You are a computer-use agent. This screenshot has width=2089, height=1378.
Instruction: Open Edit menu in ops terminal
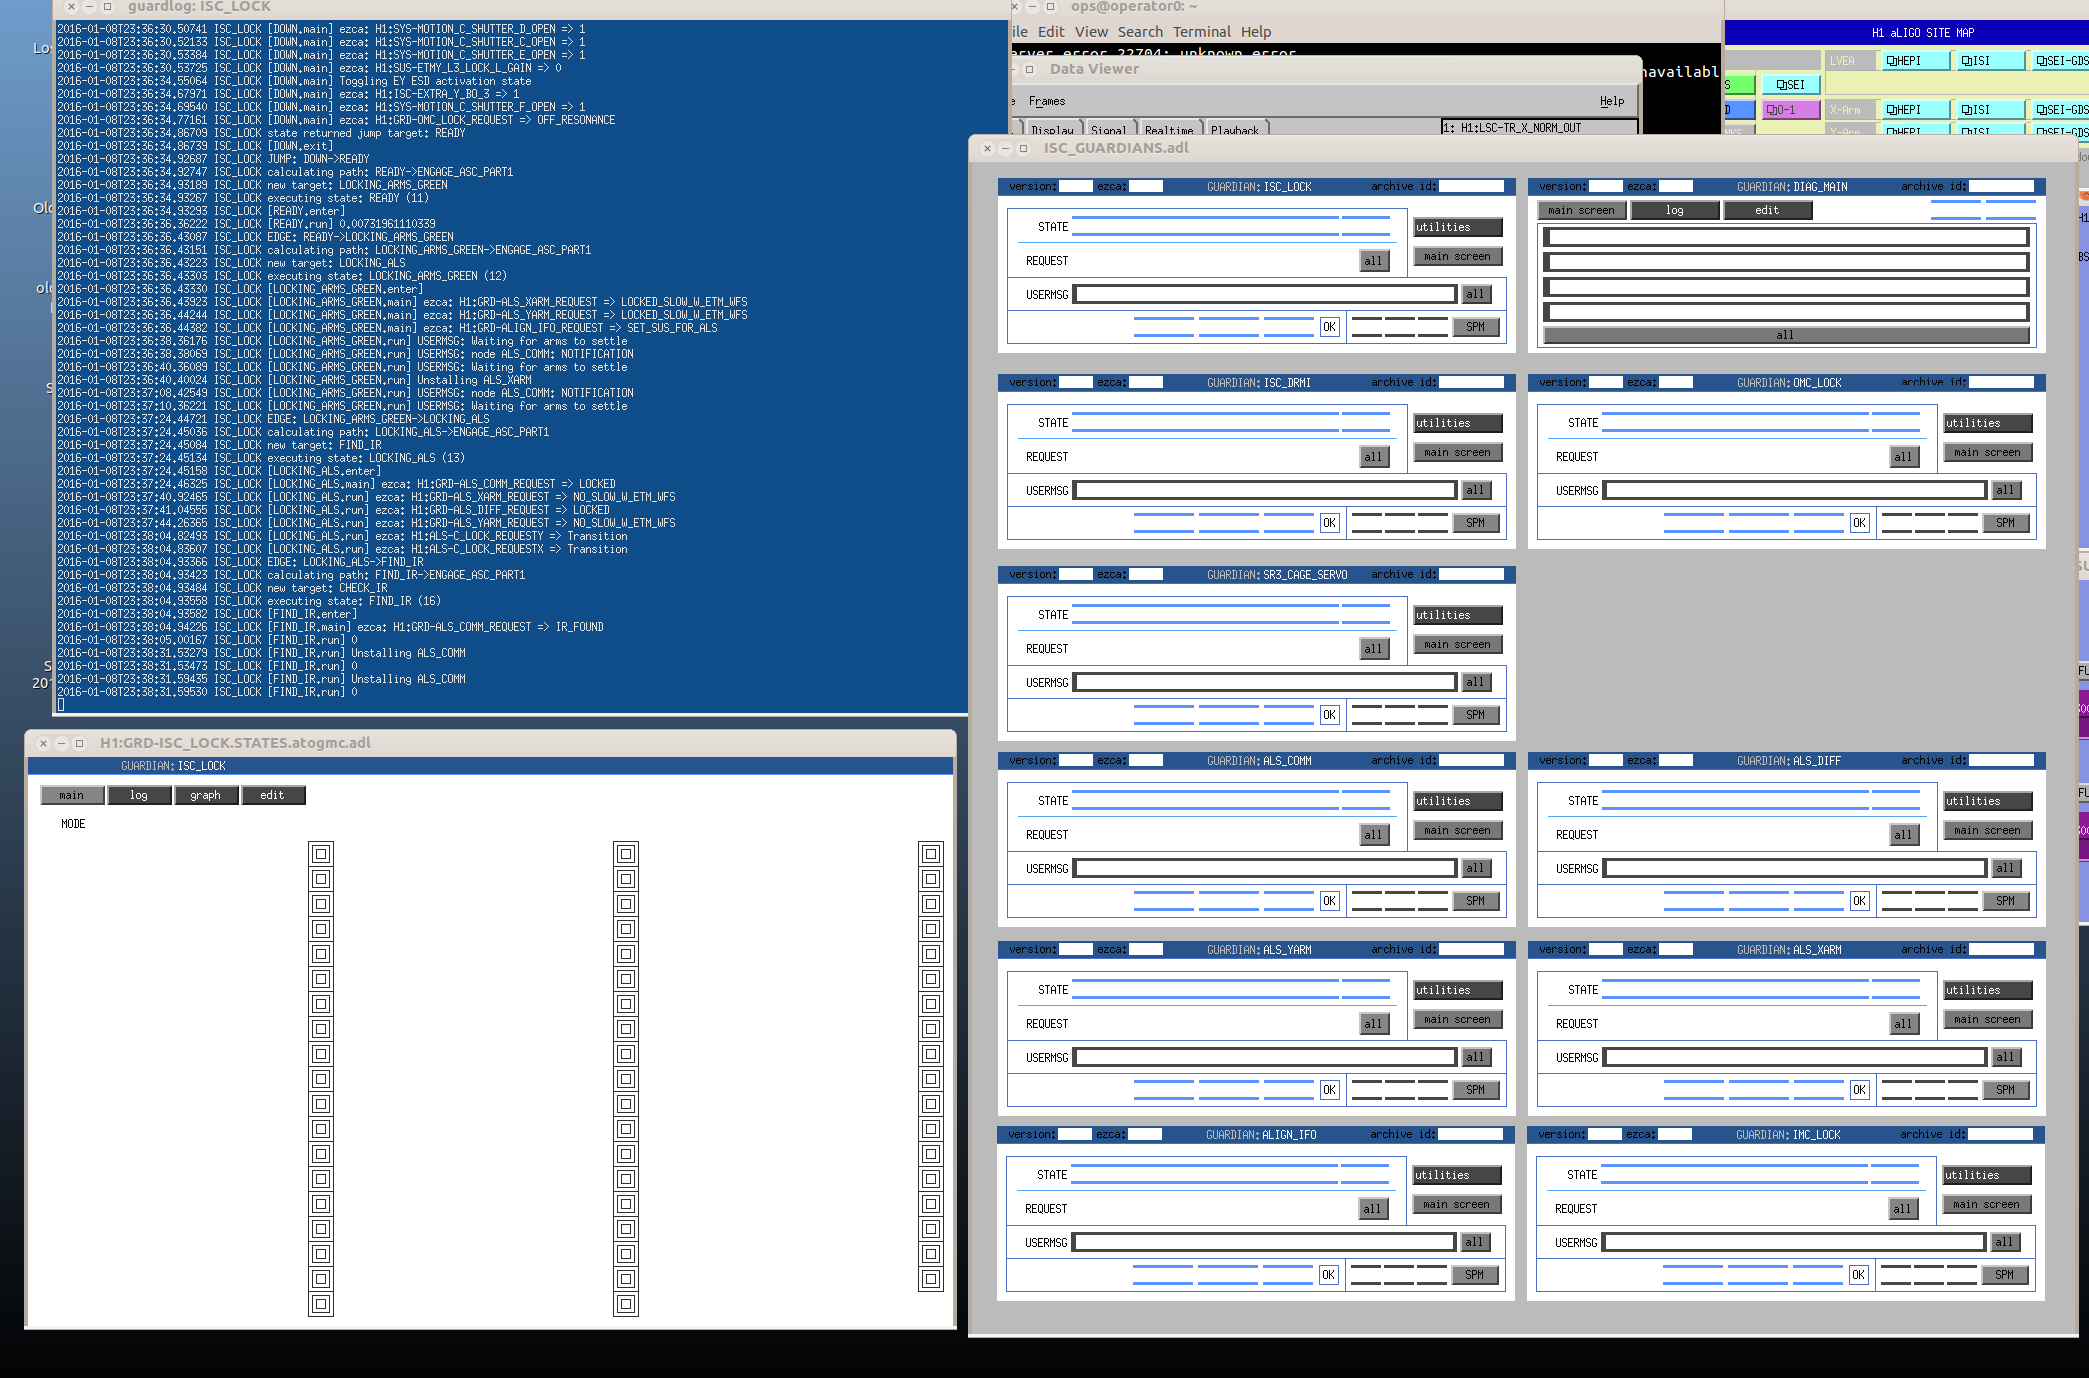tap(1051, 32)
